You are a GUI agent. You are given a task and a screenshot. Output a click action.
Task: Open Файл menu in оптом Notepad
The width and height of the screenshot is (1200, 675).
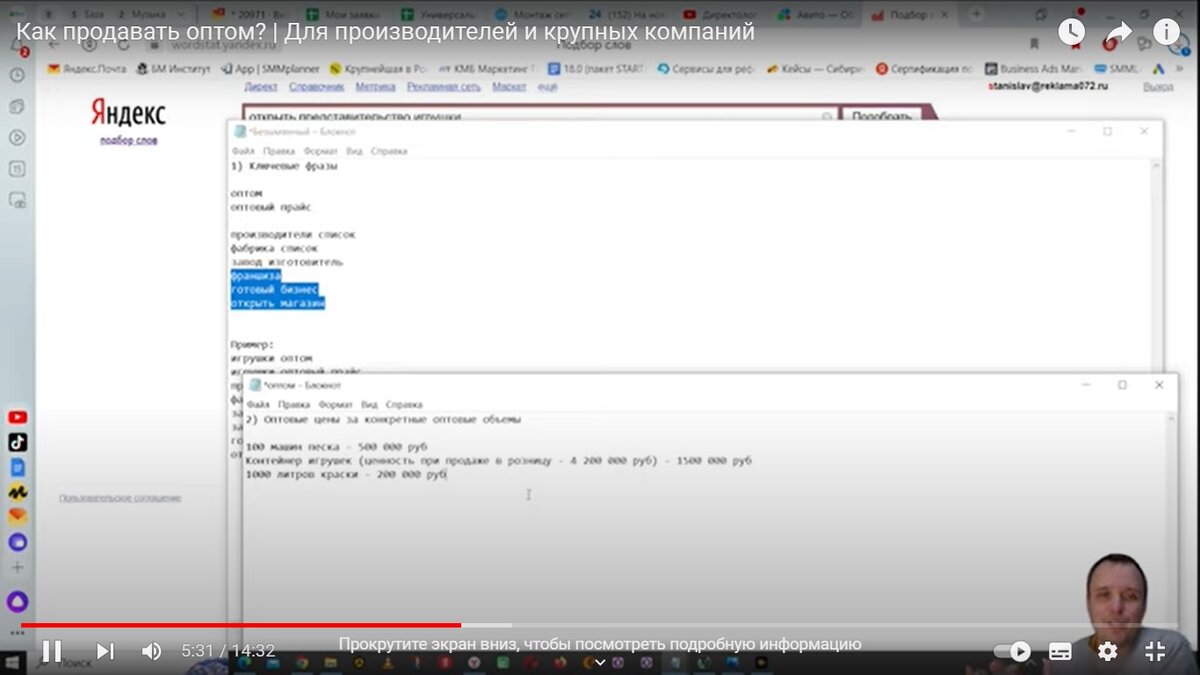click(x=258, y=405)
